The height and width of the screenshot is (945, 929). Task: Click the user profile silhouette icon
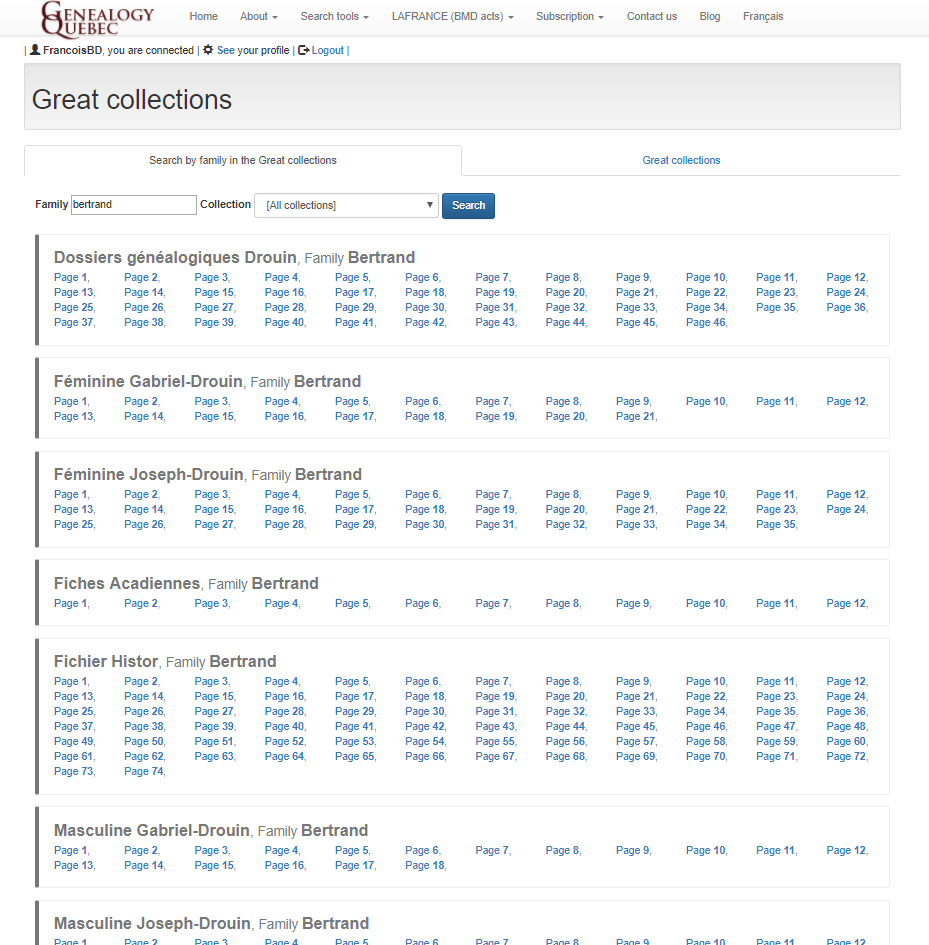click(x=35, y=50)
